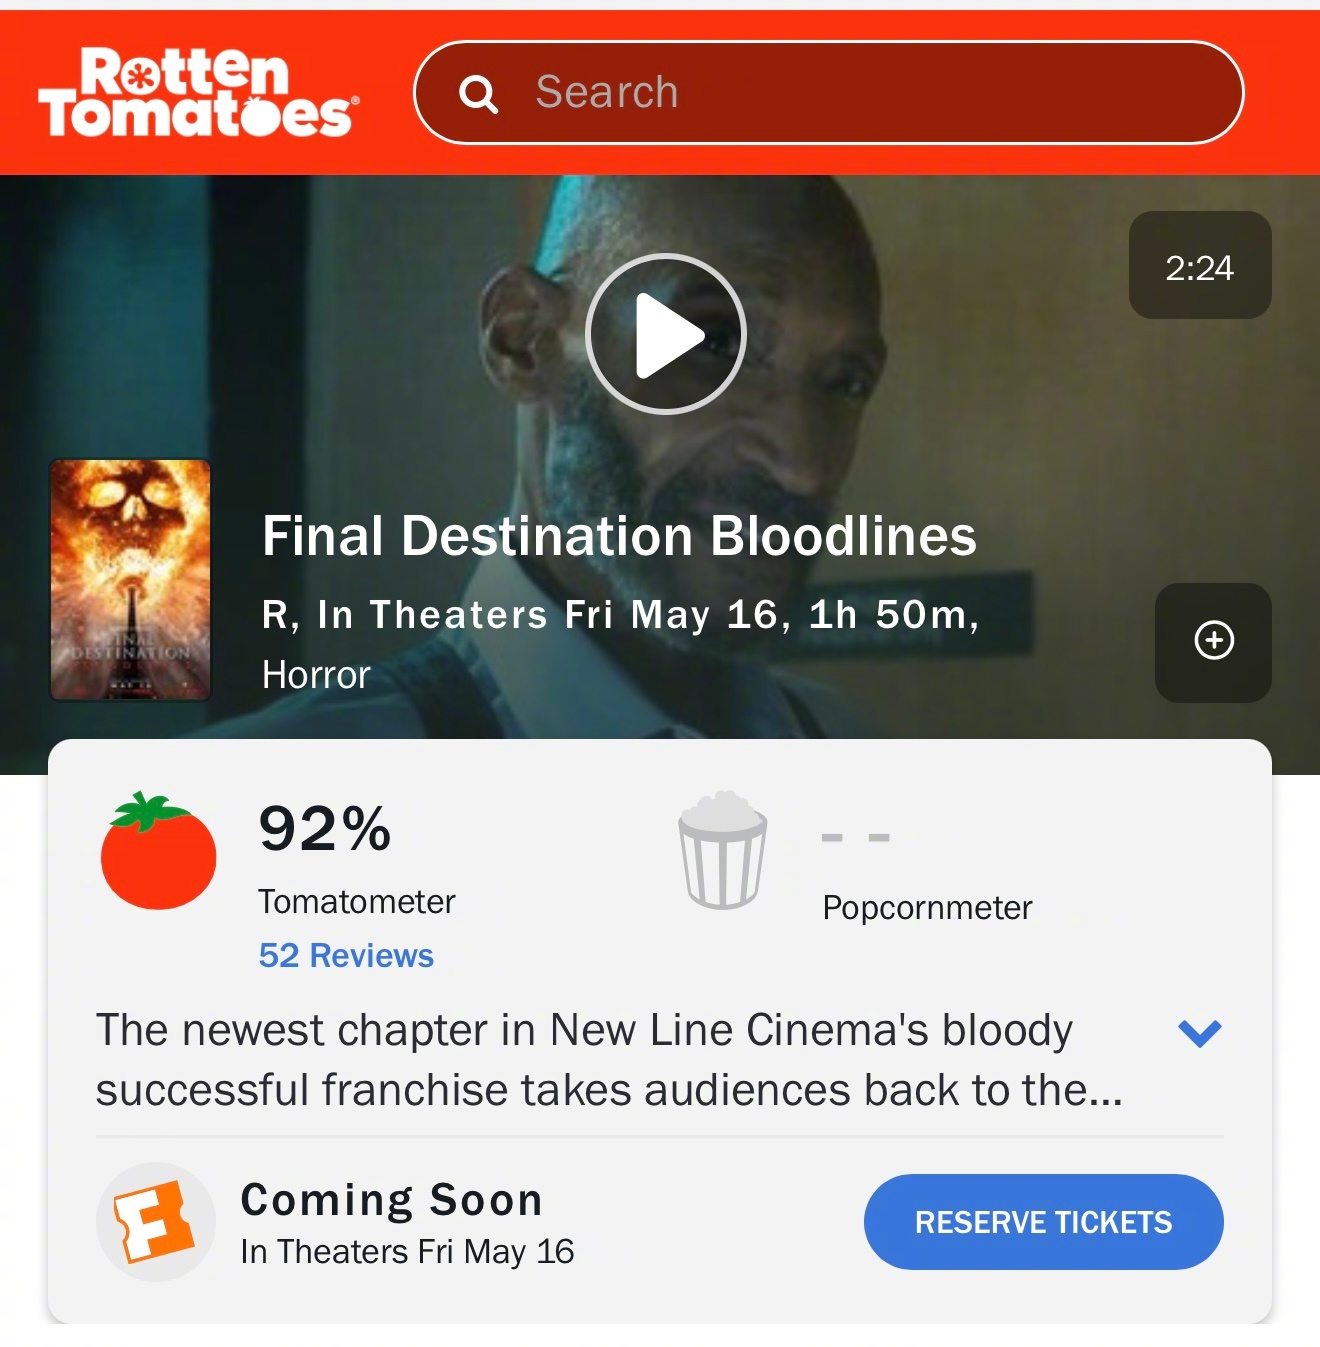Image resolution: width=1320 pixels, height=1347 pixels.
Task: Play the Final Destination Bloodlines trailer
Action: (x=666, y=334)
